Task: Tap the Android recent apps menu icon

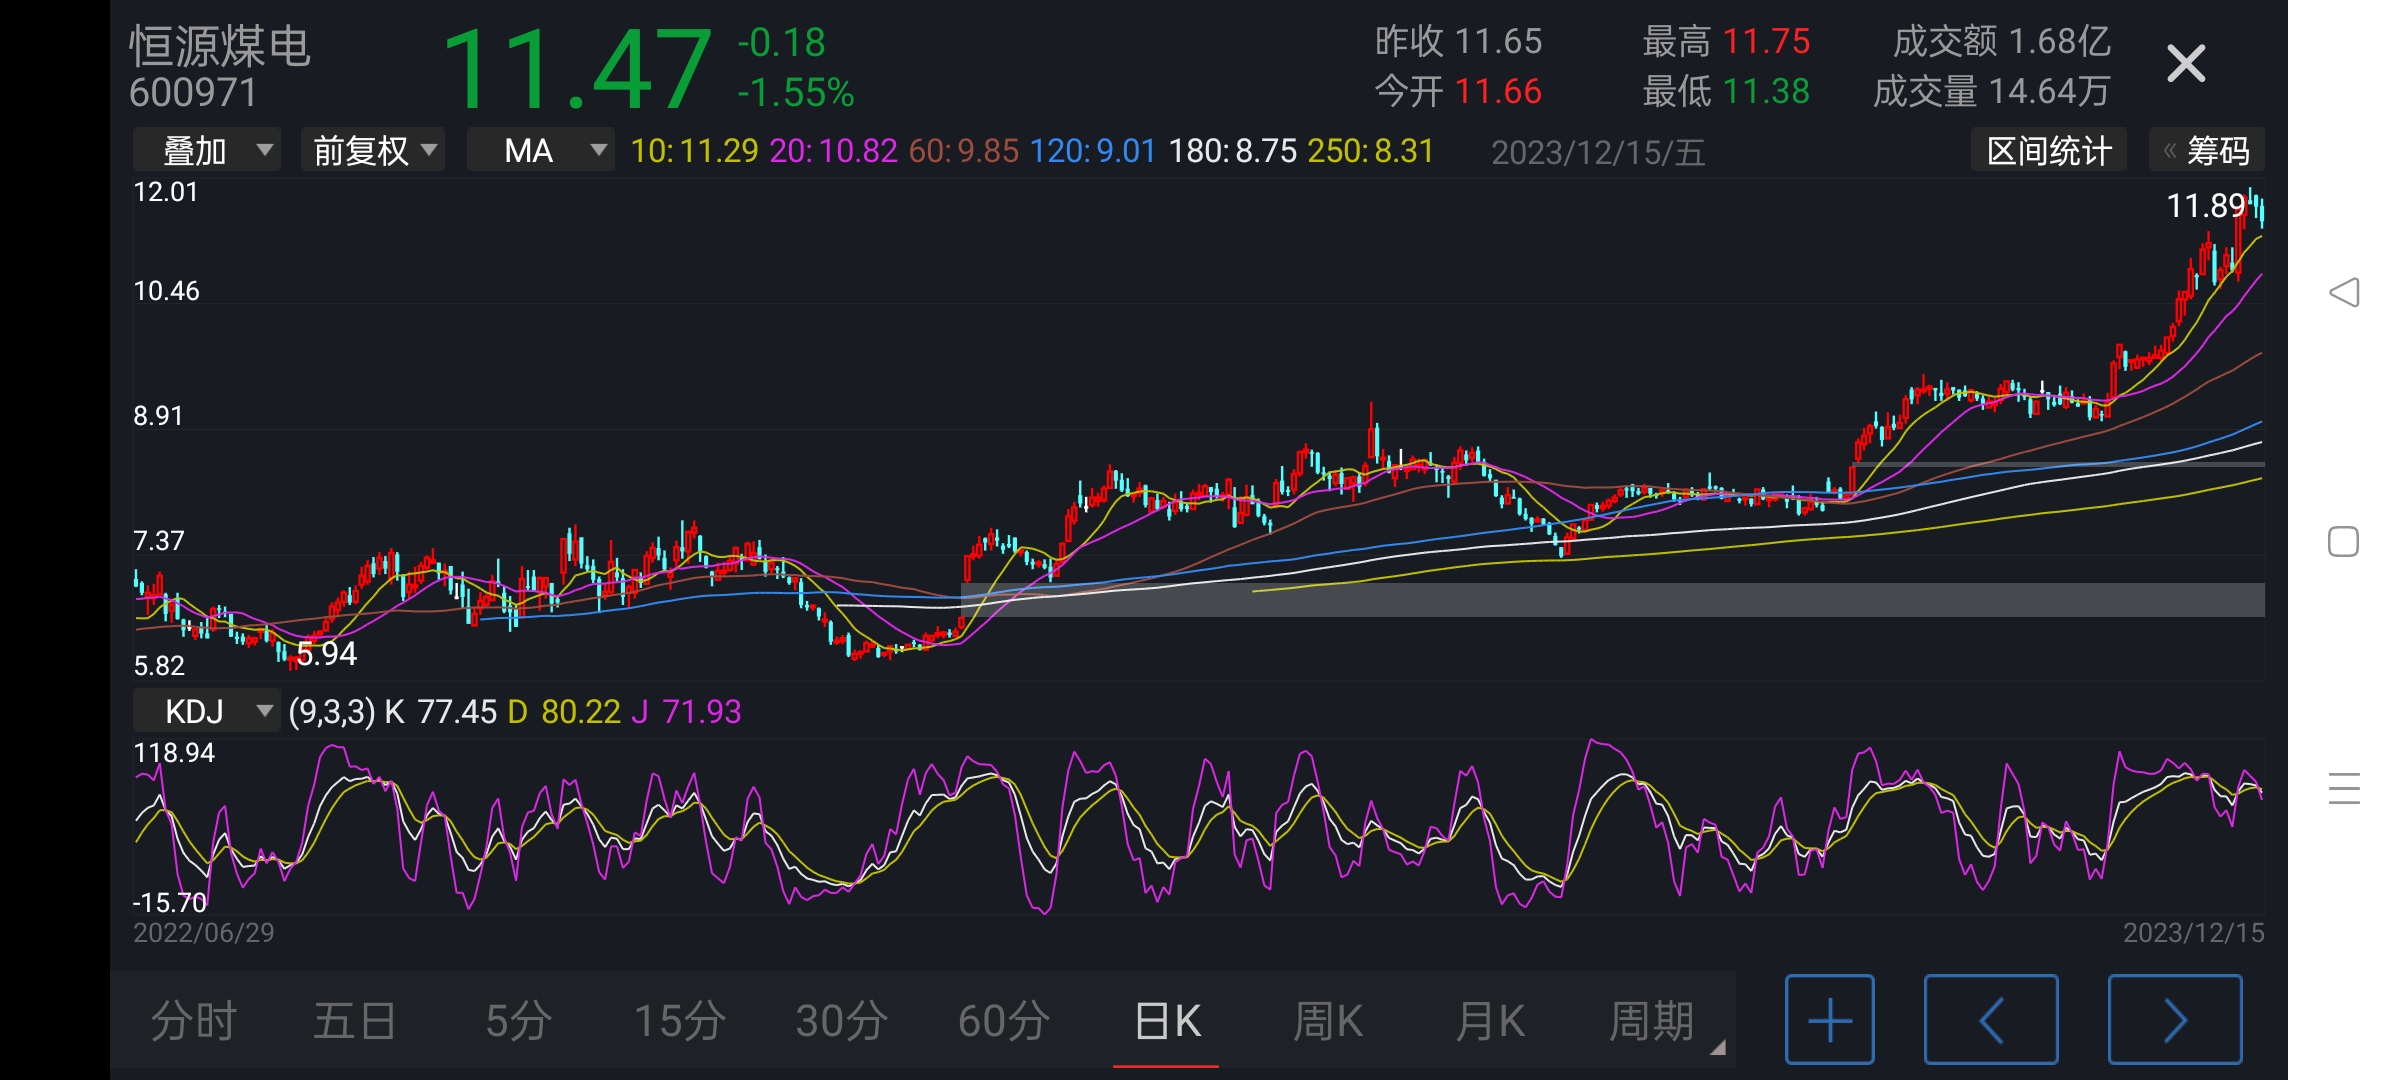Action: click(x=2344, y=789)
